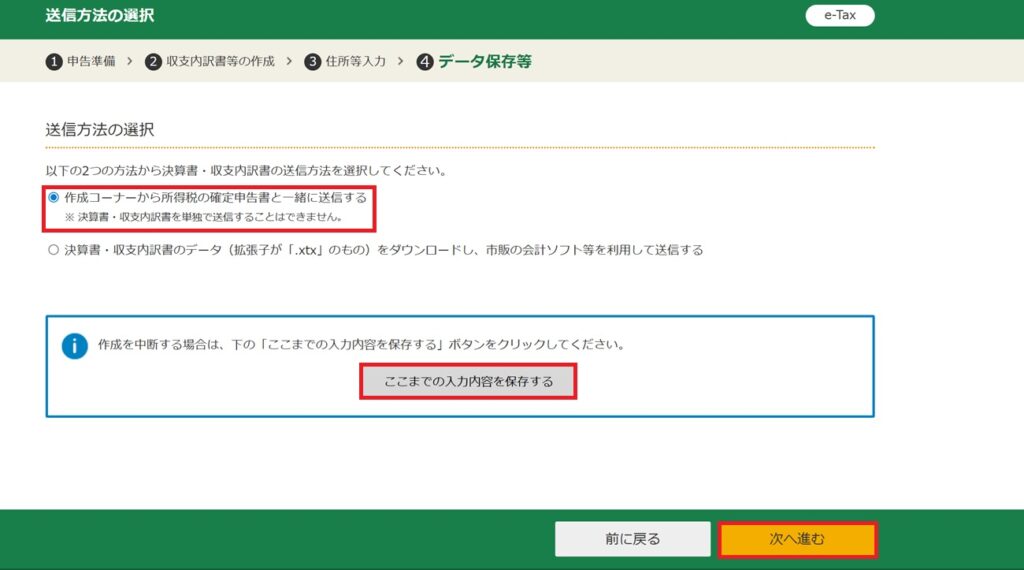Image resolution: width=1024 pixels, height=570 pixels.
Task: Click the .xtx download option label text
Action: tap(384, 250)
